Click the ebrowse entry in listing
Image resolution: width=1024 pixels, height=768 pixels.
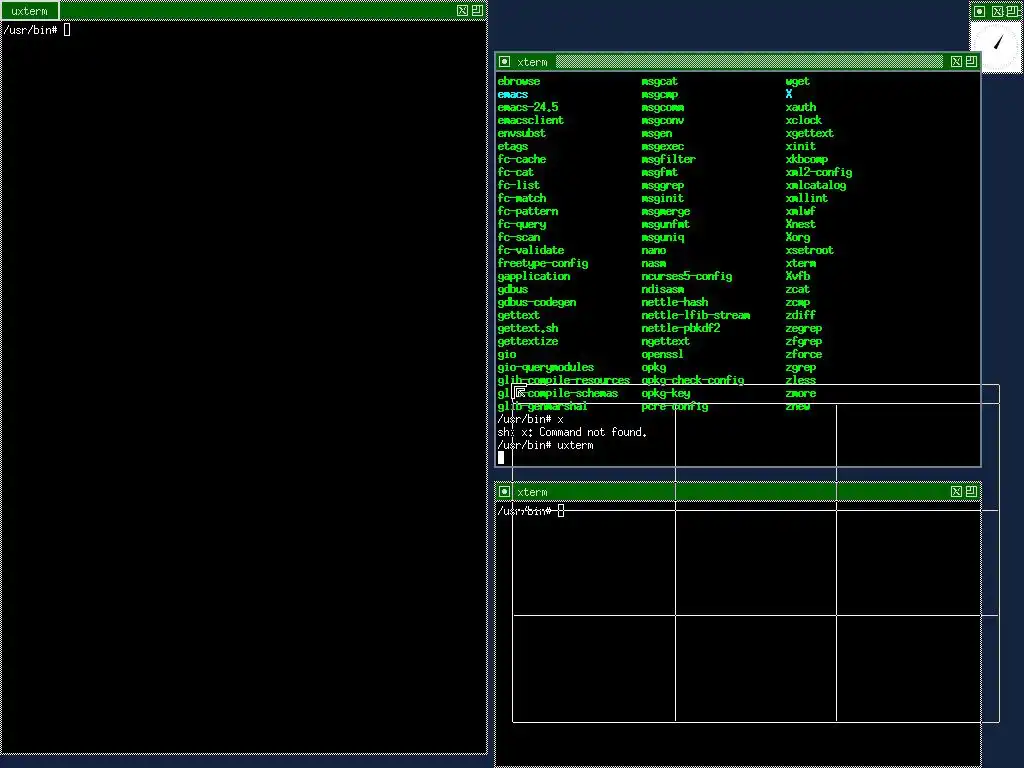[x=519, y=82]
